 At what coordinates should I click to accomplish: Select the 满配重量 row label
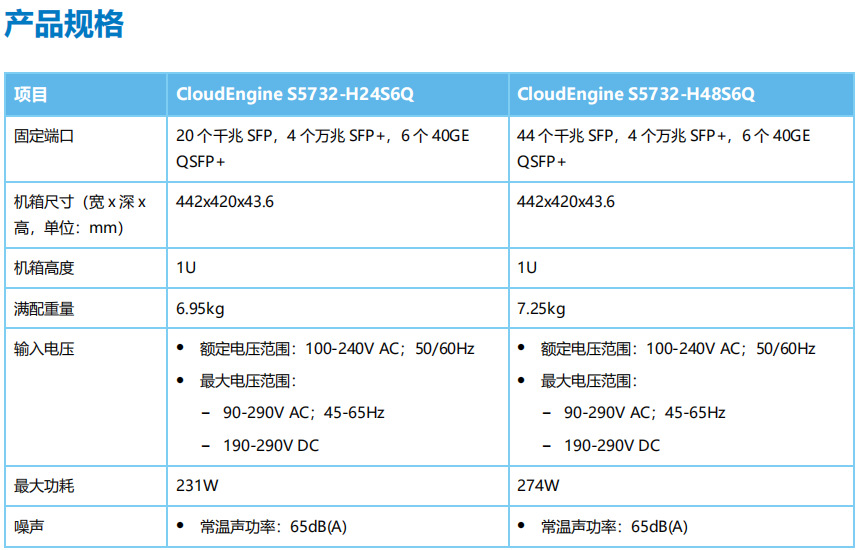coord(44,309)
